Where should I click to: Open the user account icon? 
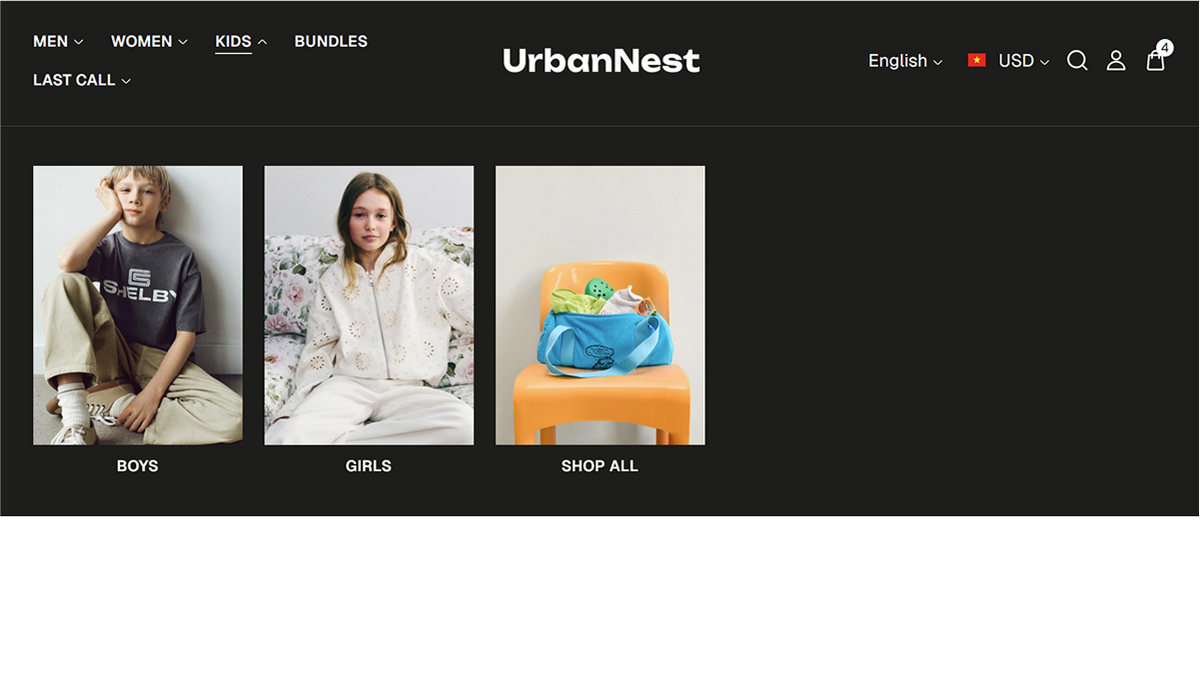tap(1116, 61)
